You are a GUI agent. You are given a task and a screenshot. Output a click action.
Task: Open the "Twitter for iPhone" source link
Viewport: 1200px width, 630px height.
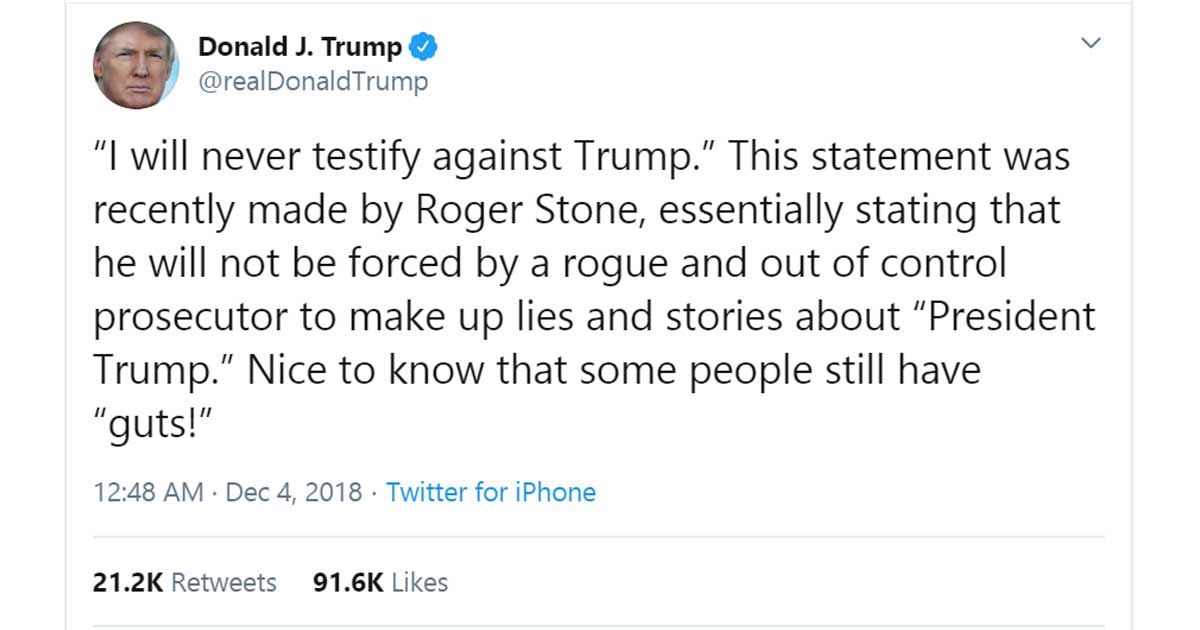(490, 492)
